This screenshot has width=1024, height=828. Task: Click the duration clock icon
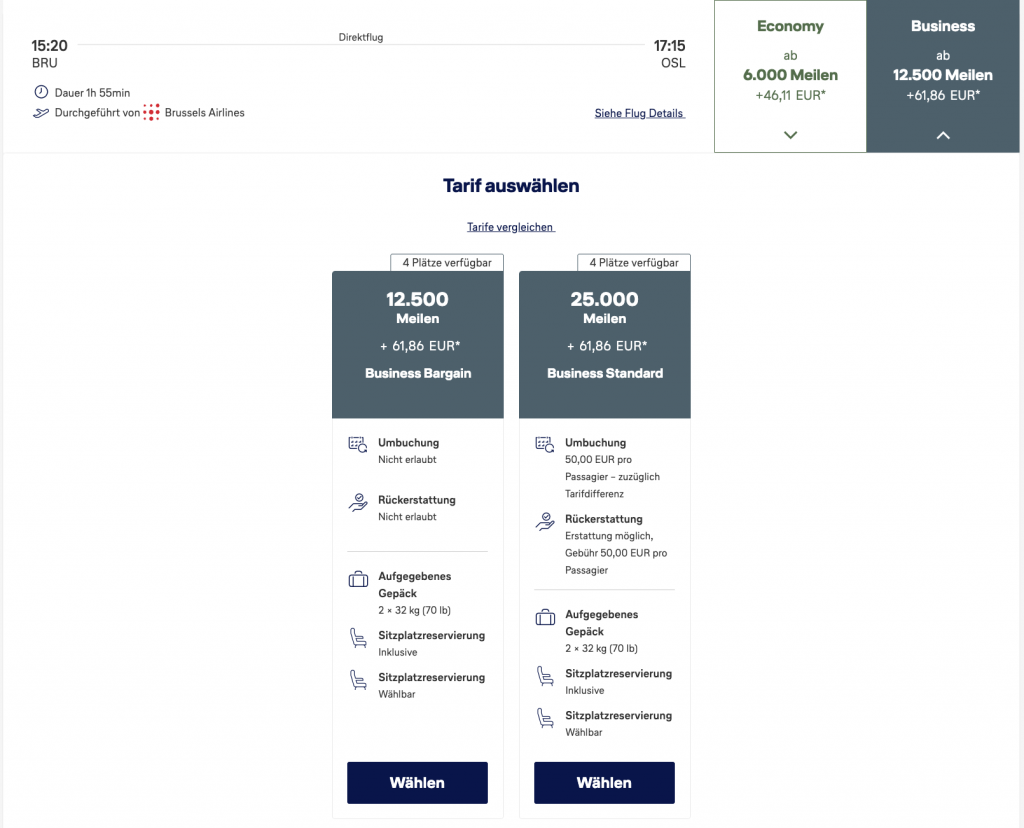[x=41, y=93]
